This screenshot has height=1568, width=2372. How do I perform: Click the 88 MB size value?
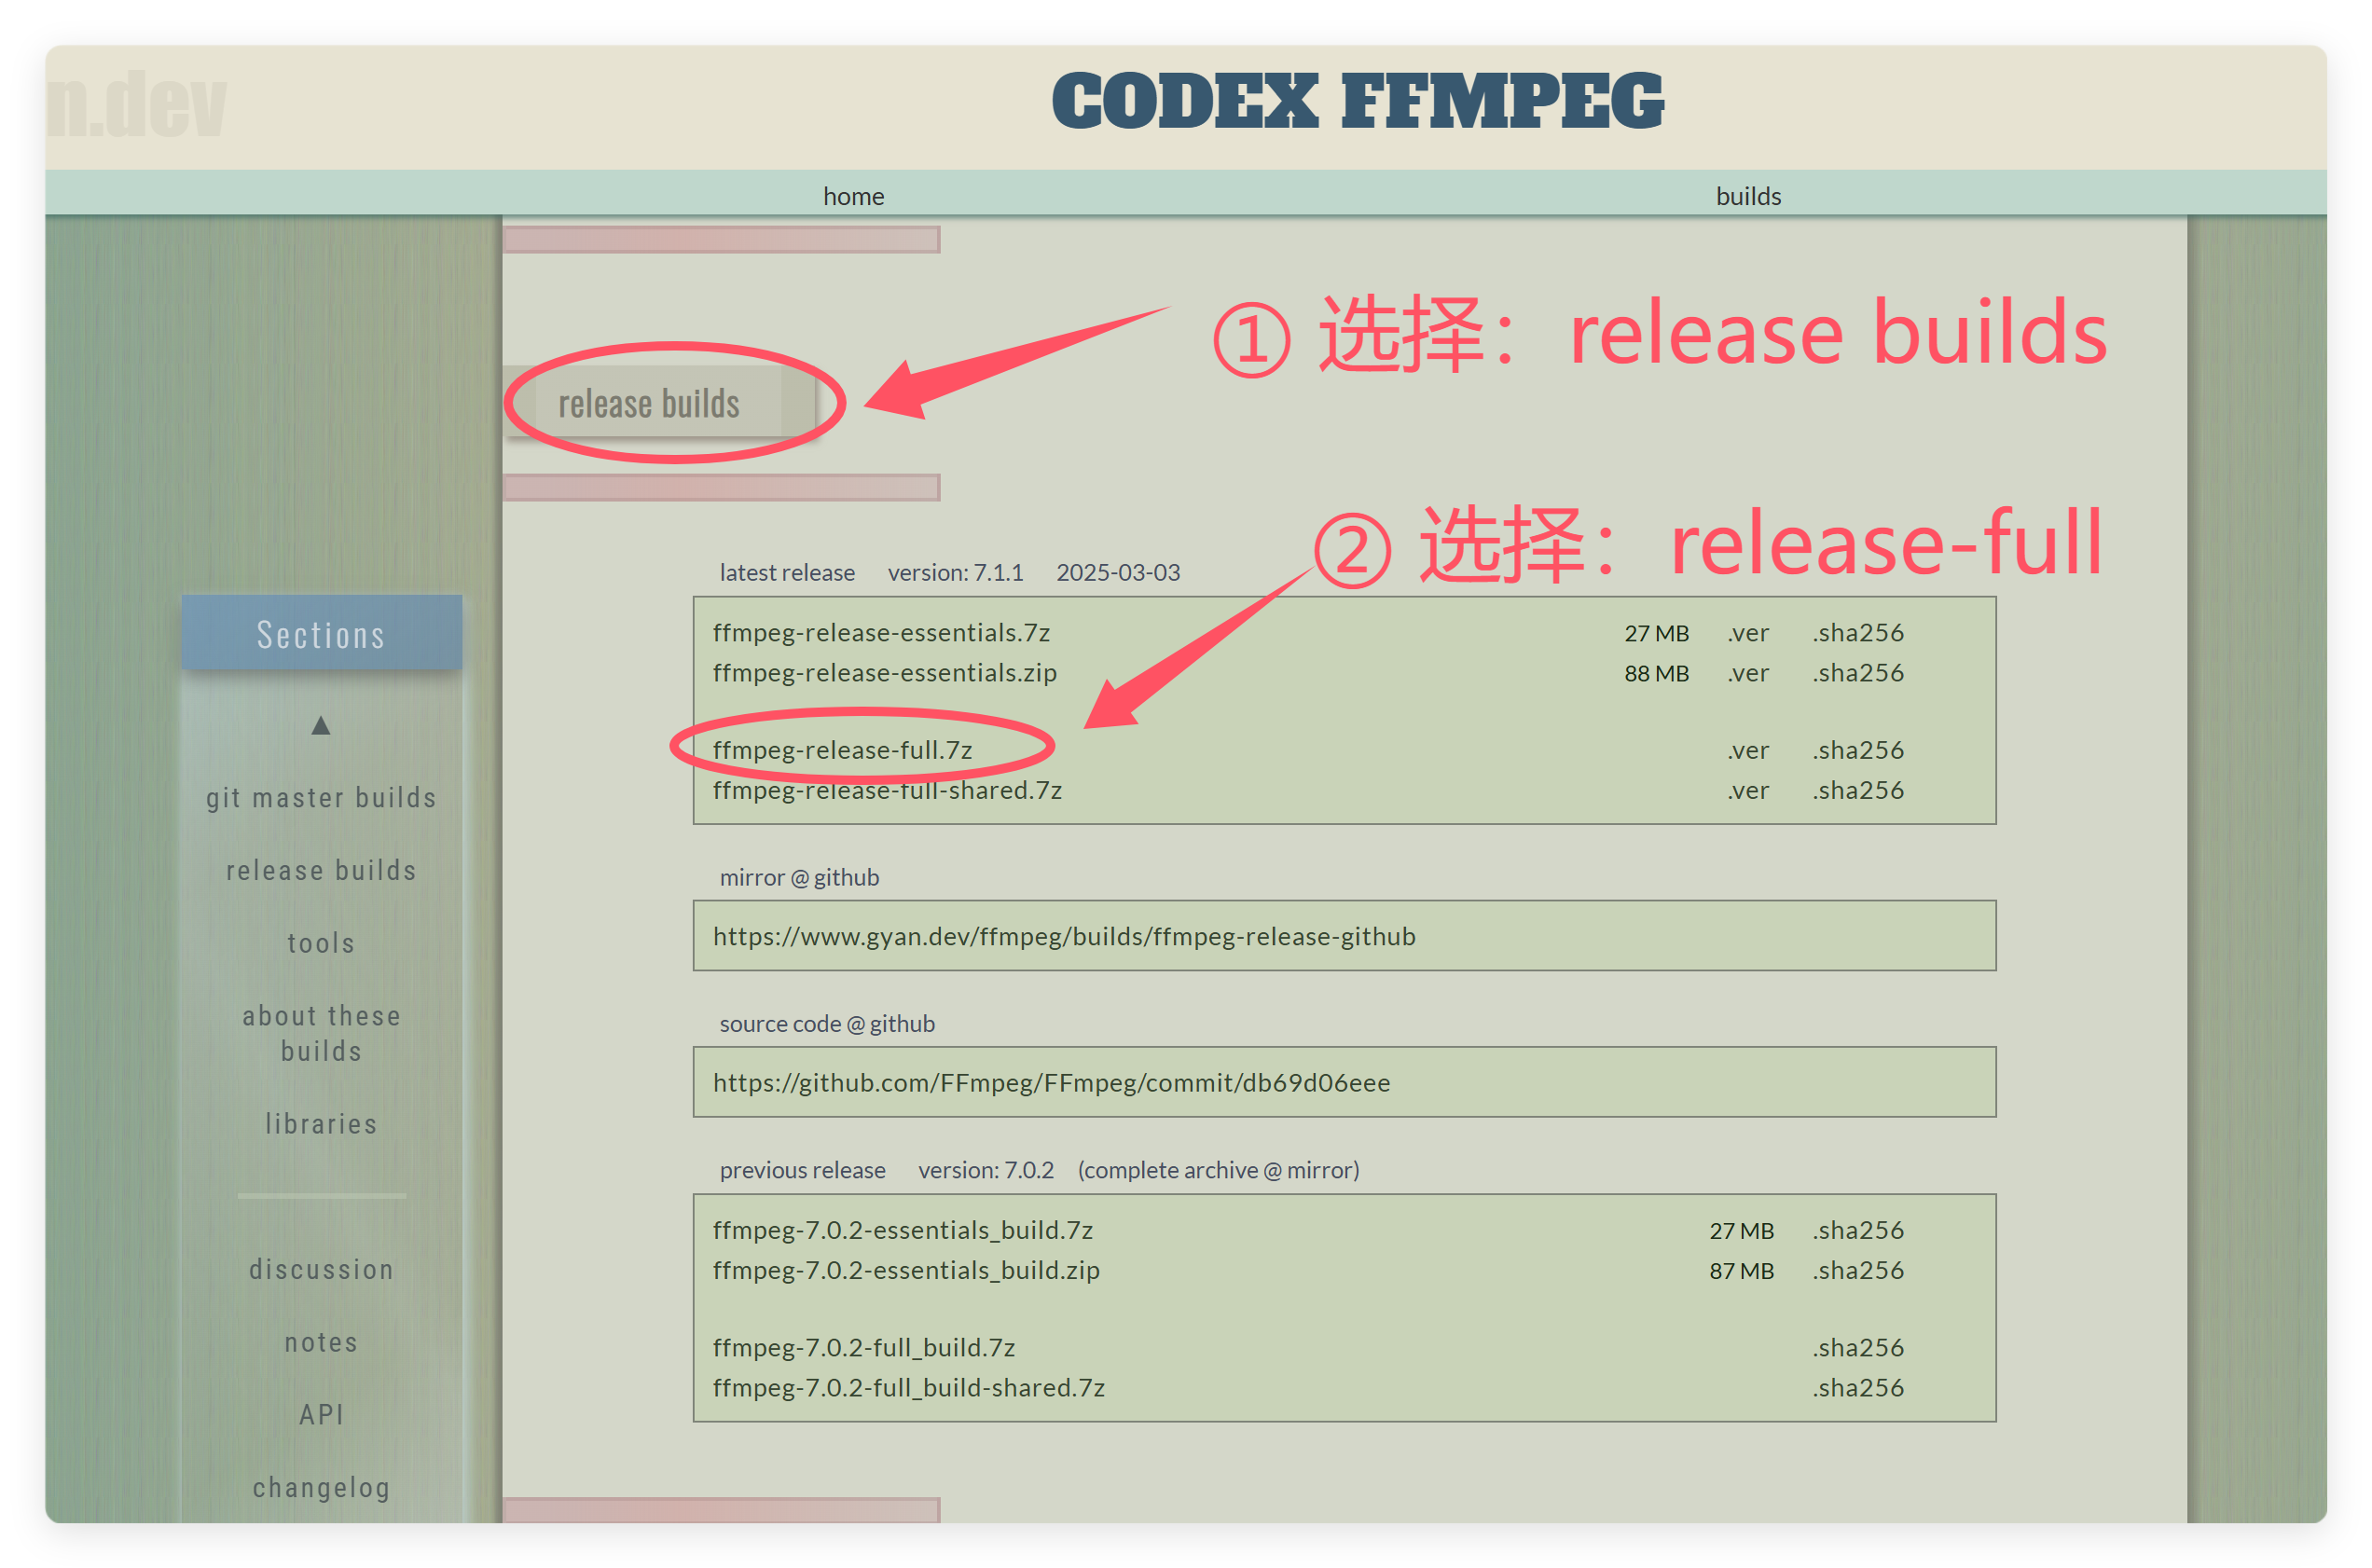tap(1656, 673)
